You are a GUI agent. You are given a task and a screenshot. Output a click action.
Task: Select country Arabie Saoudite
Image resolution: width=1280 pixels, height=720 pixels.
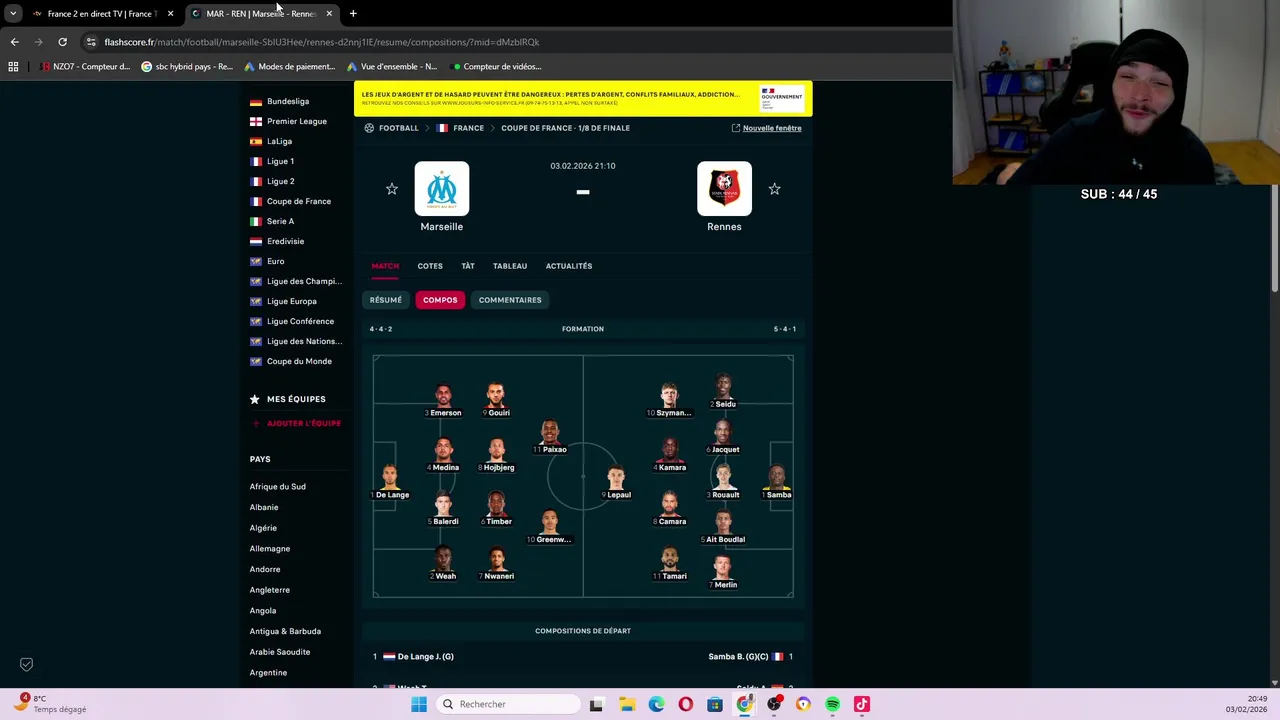coord(280,652)
